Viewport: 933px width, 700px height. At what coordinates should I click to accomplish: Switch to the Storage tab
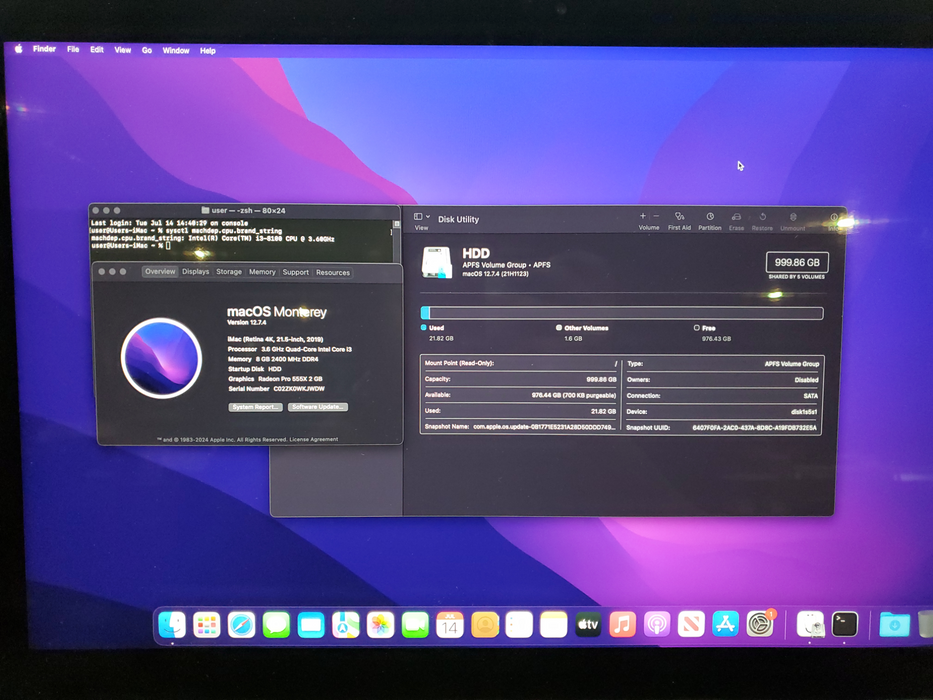click(229, 272)
